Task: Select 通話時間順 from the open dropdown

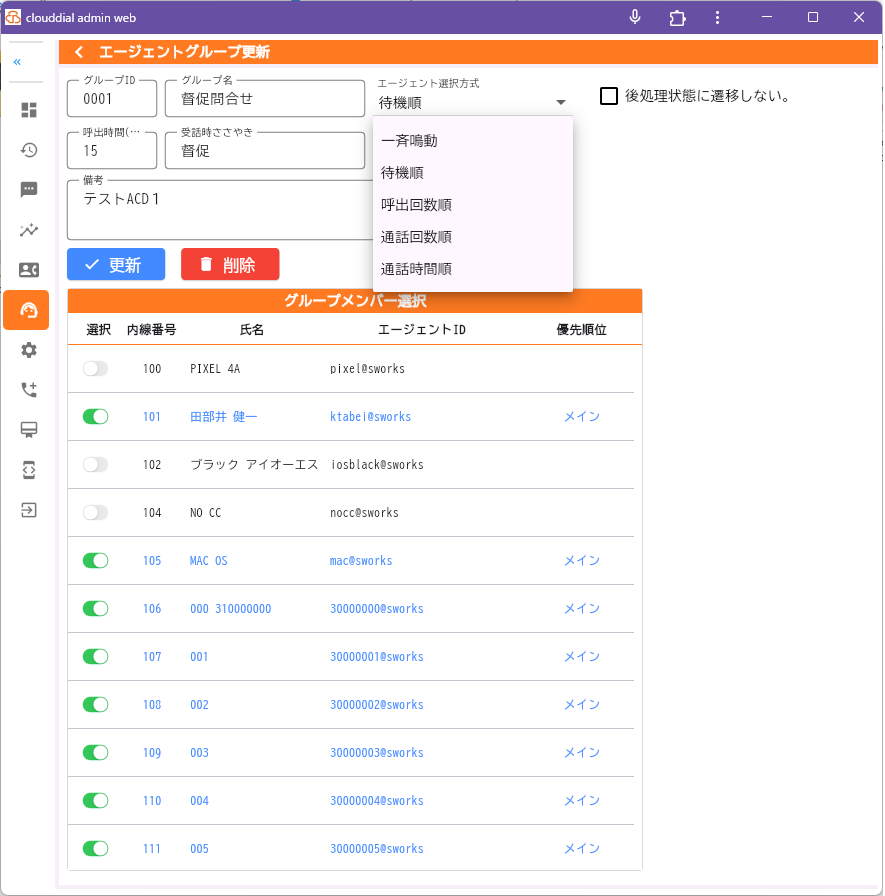Action: point(412,268)
